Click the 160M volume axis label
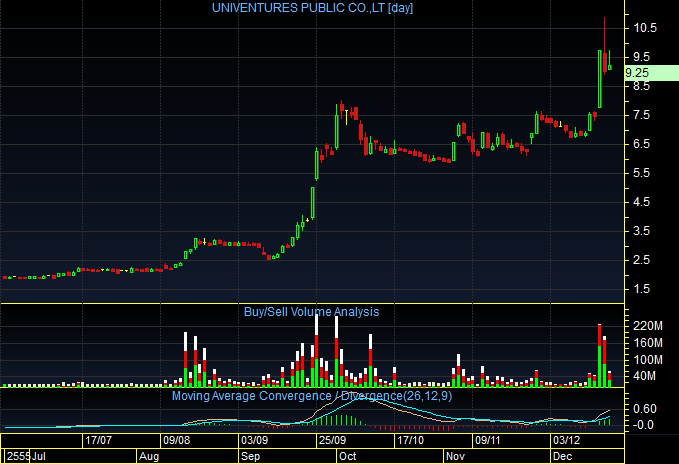The height and width of the screenshot is (464, 679). [648, 343]
